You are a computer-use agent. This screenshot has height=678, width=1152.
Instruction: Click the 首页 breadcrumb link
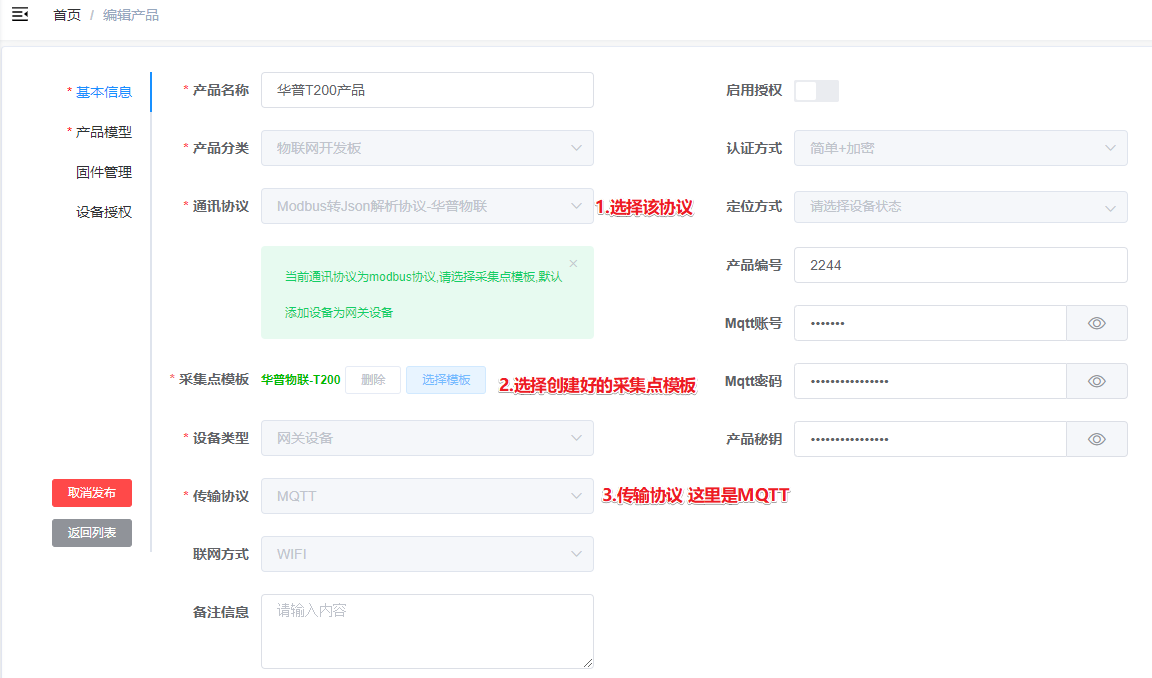(67, 15)
